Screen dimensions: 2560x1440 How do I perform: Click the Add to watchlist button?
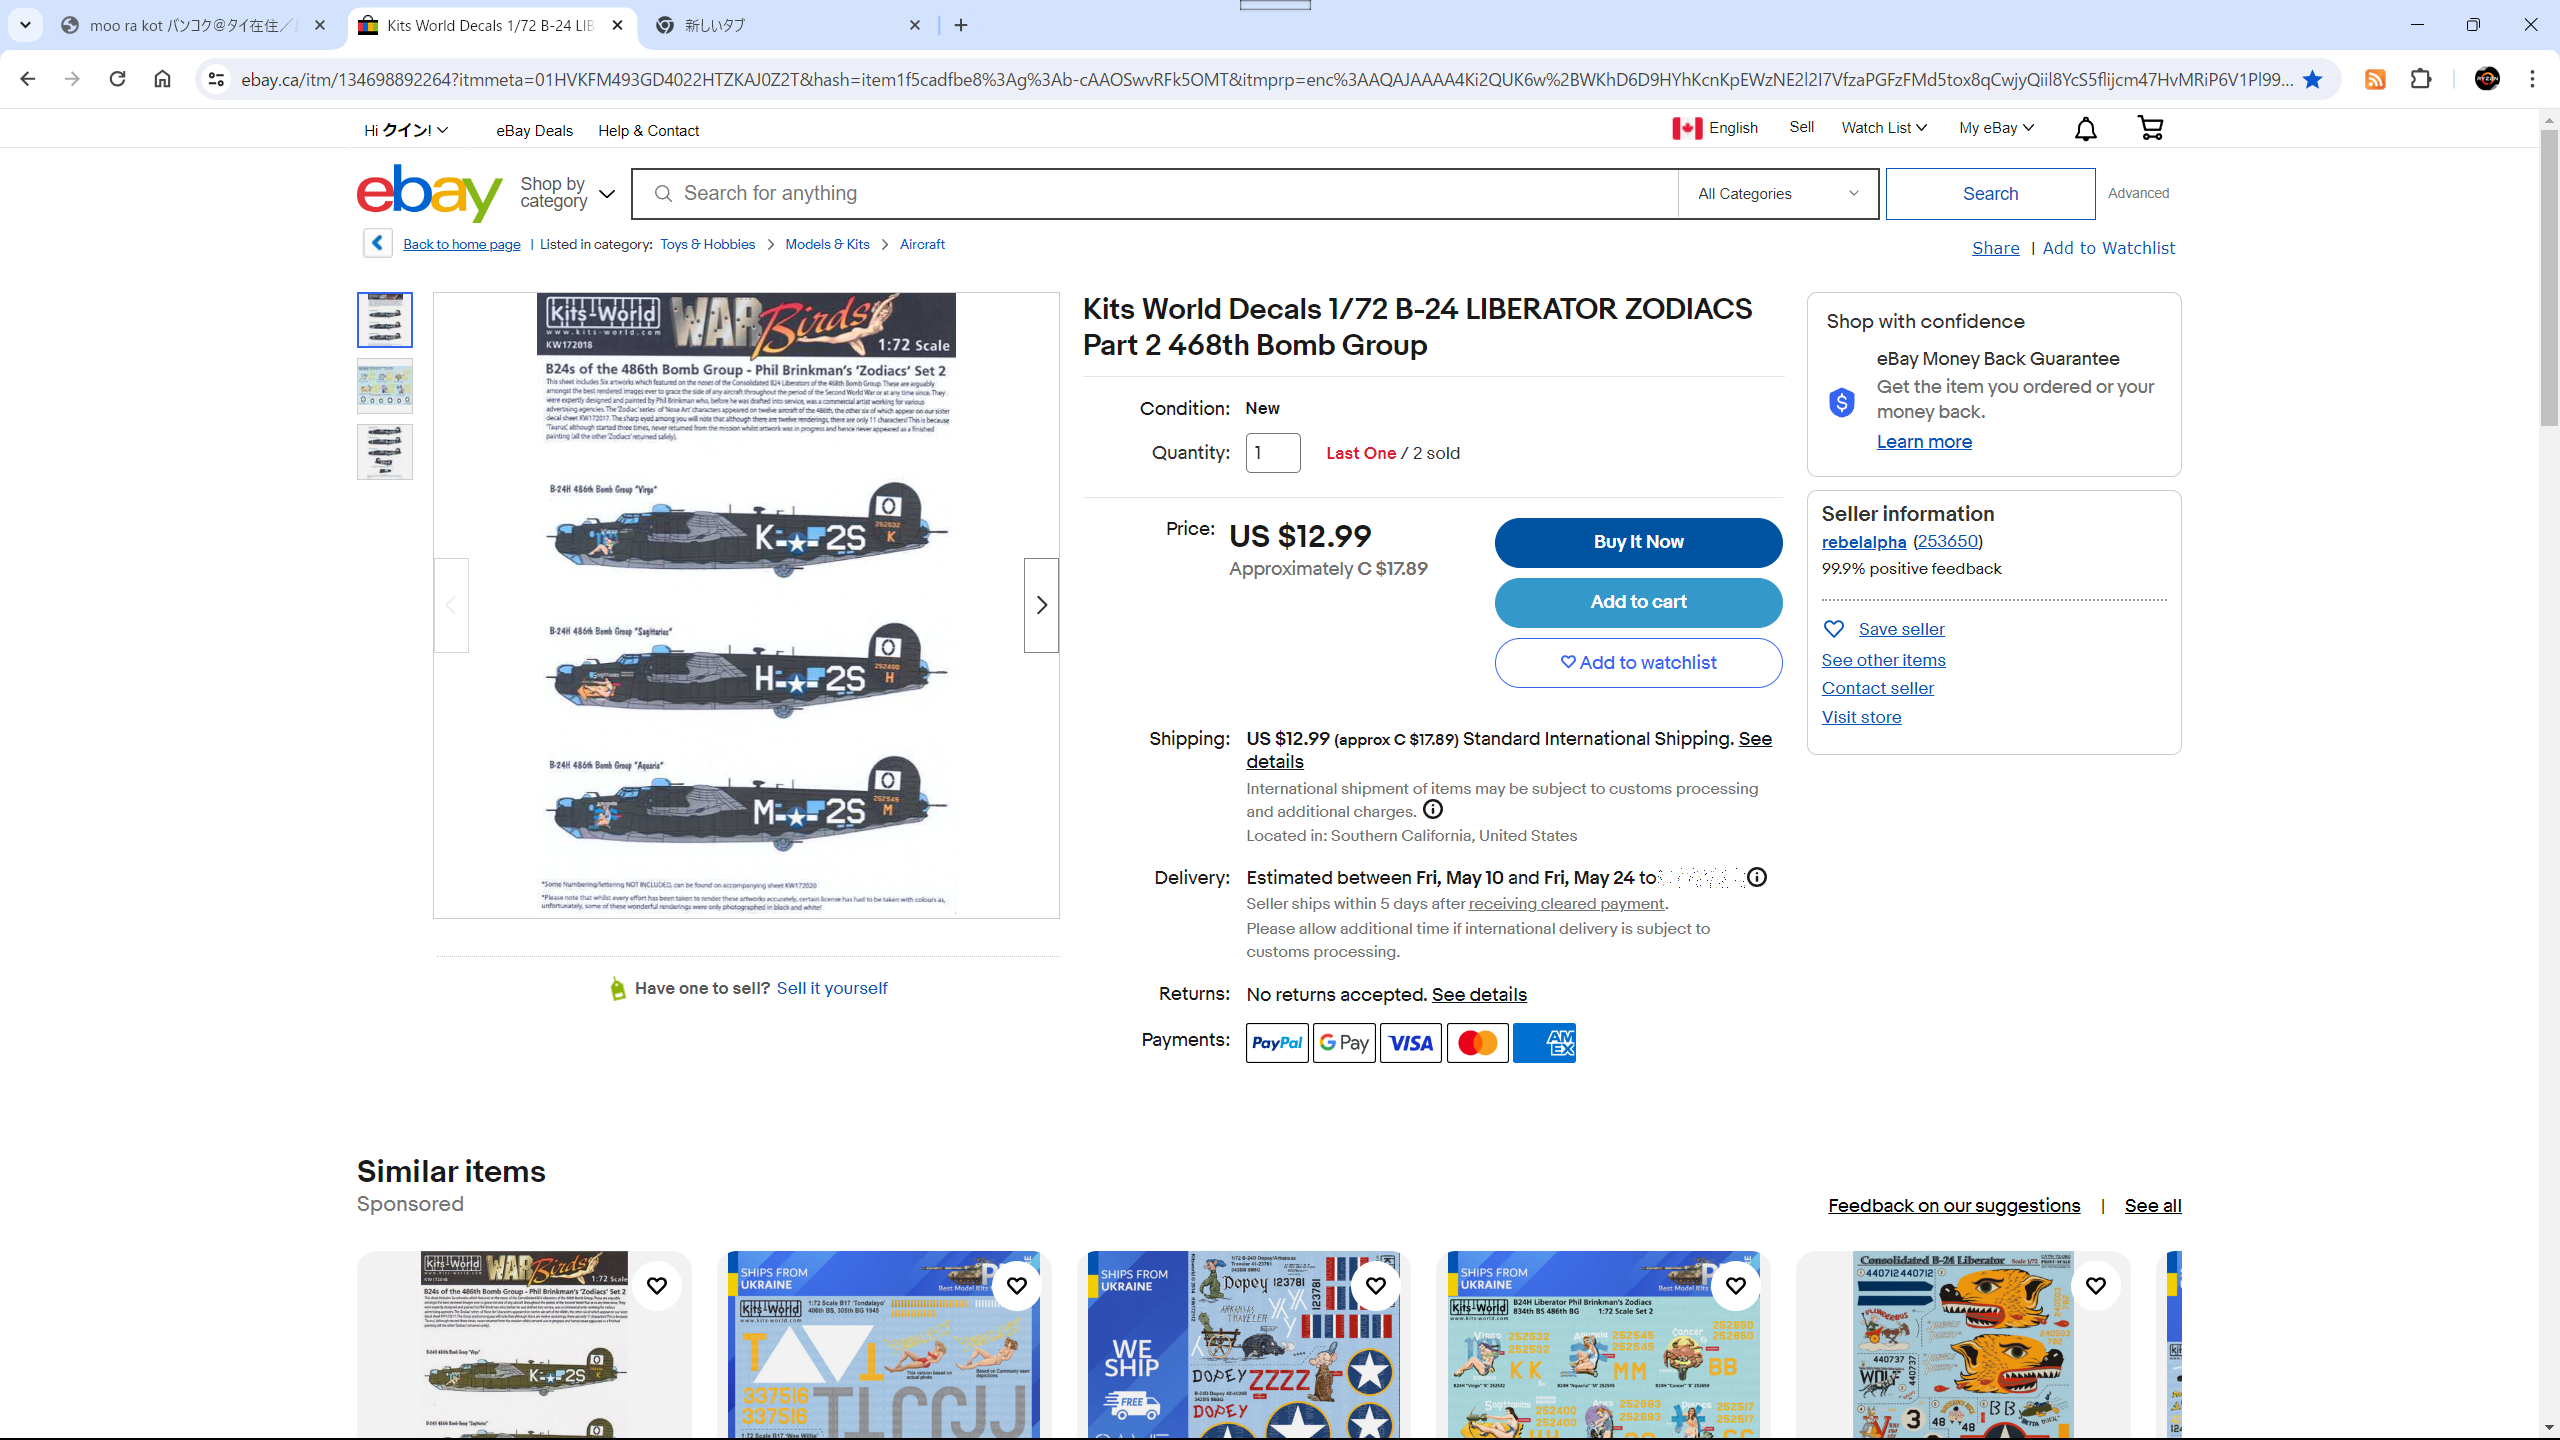point(1638,663)
